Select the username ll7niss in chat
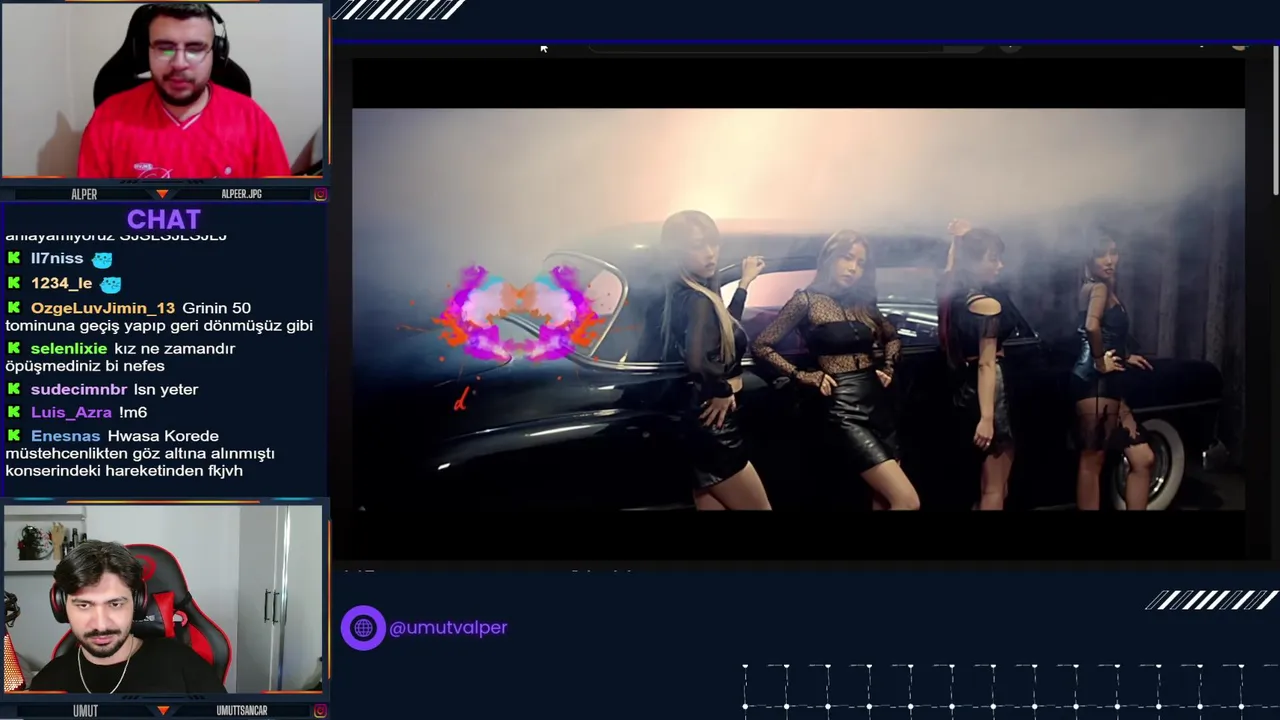Image resolution: width=1280 pixels, height=720 pixels. [57, 258]
